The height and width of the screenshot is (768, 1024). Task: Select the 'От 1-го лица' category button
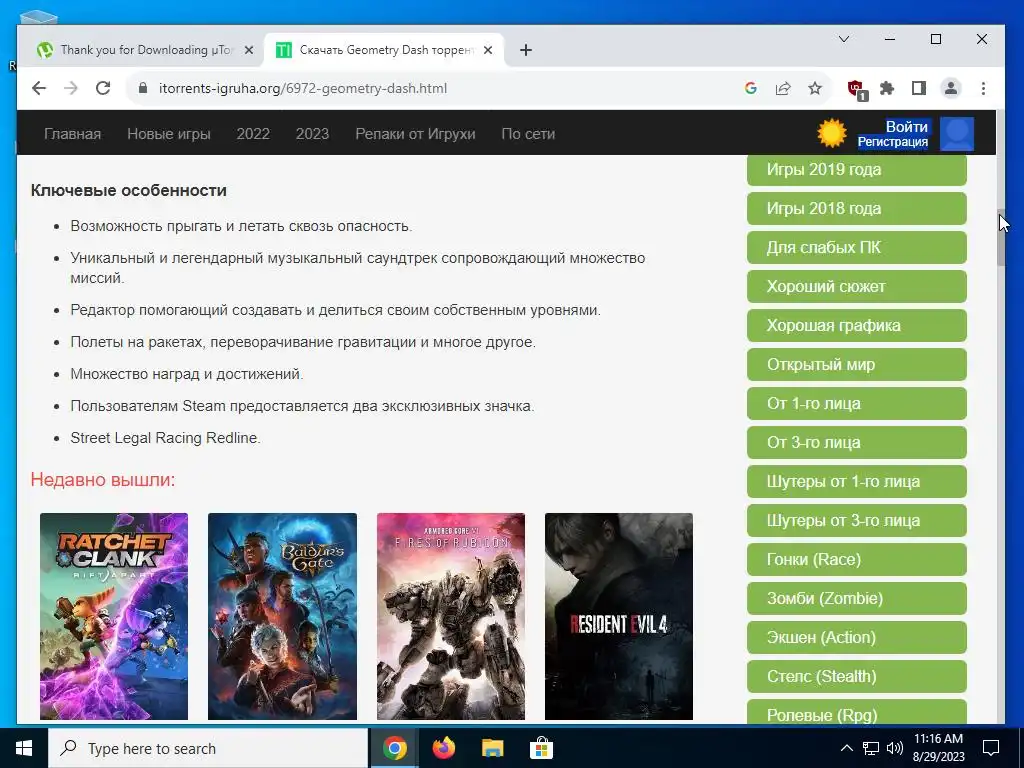(856, 404)
